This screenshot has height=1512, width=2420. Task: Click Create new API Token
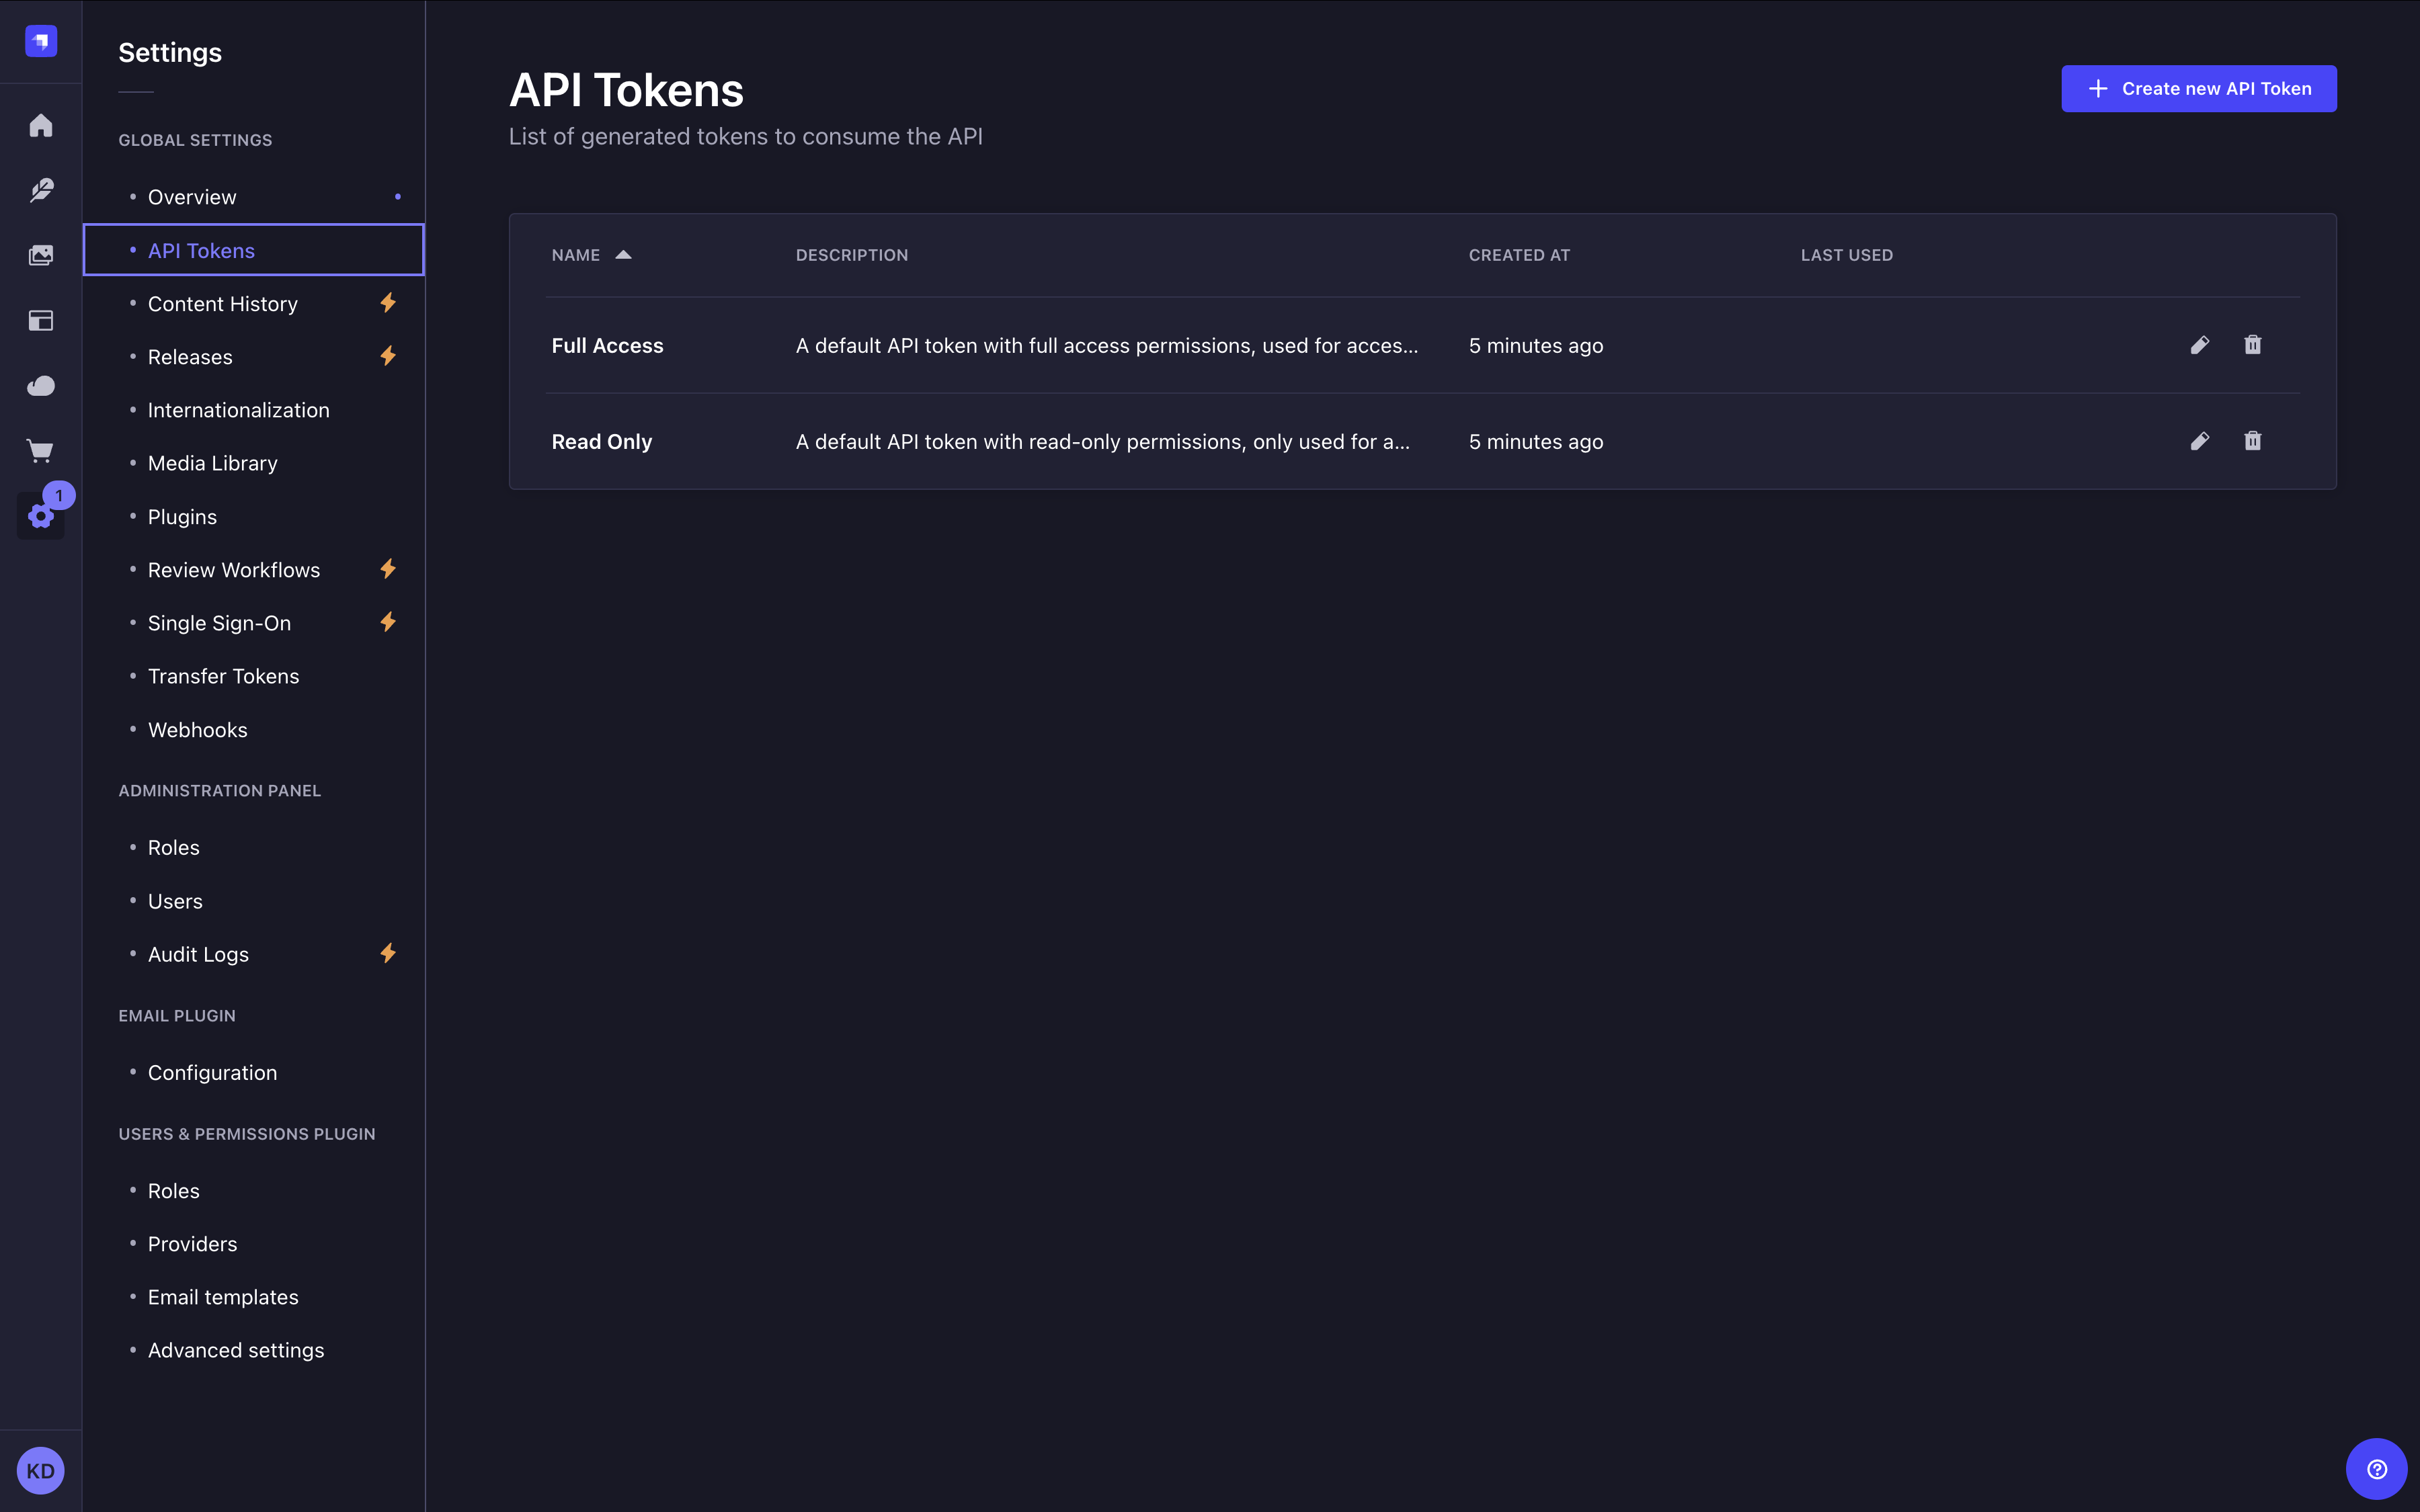coord(2198,88)
